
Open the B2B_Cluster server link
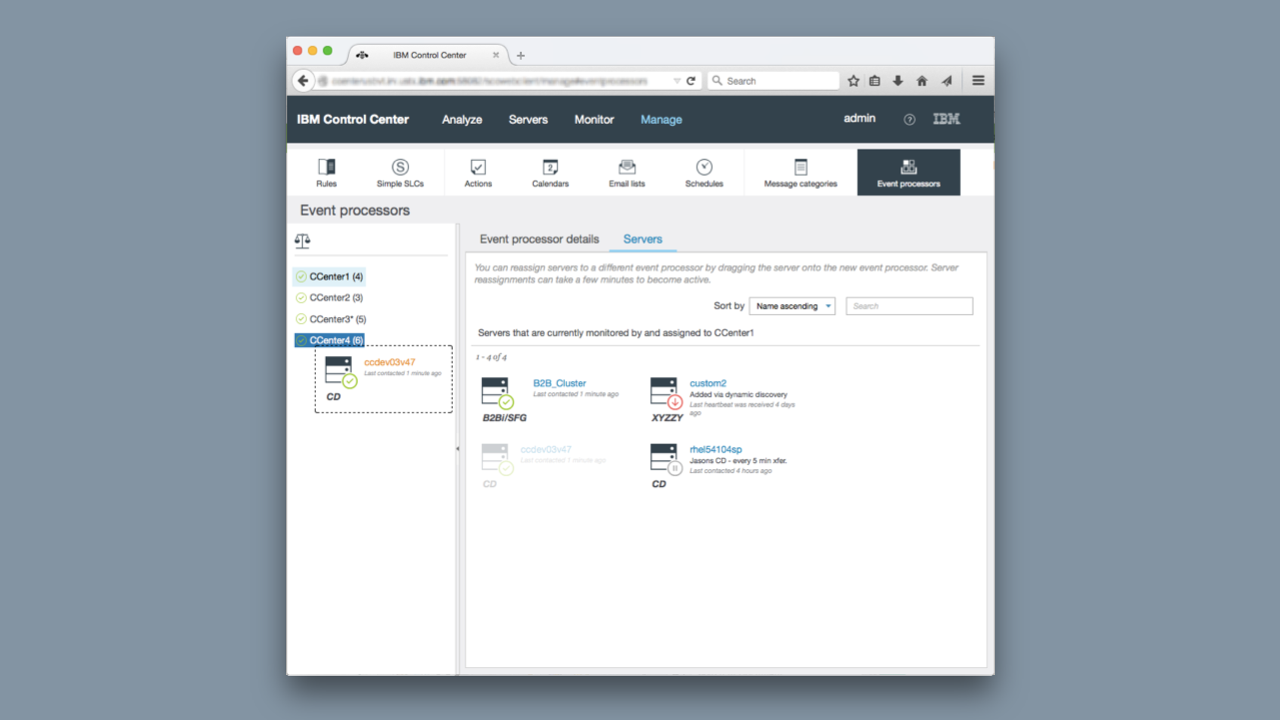[x=559, y=383]
